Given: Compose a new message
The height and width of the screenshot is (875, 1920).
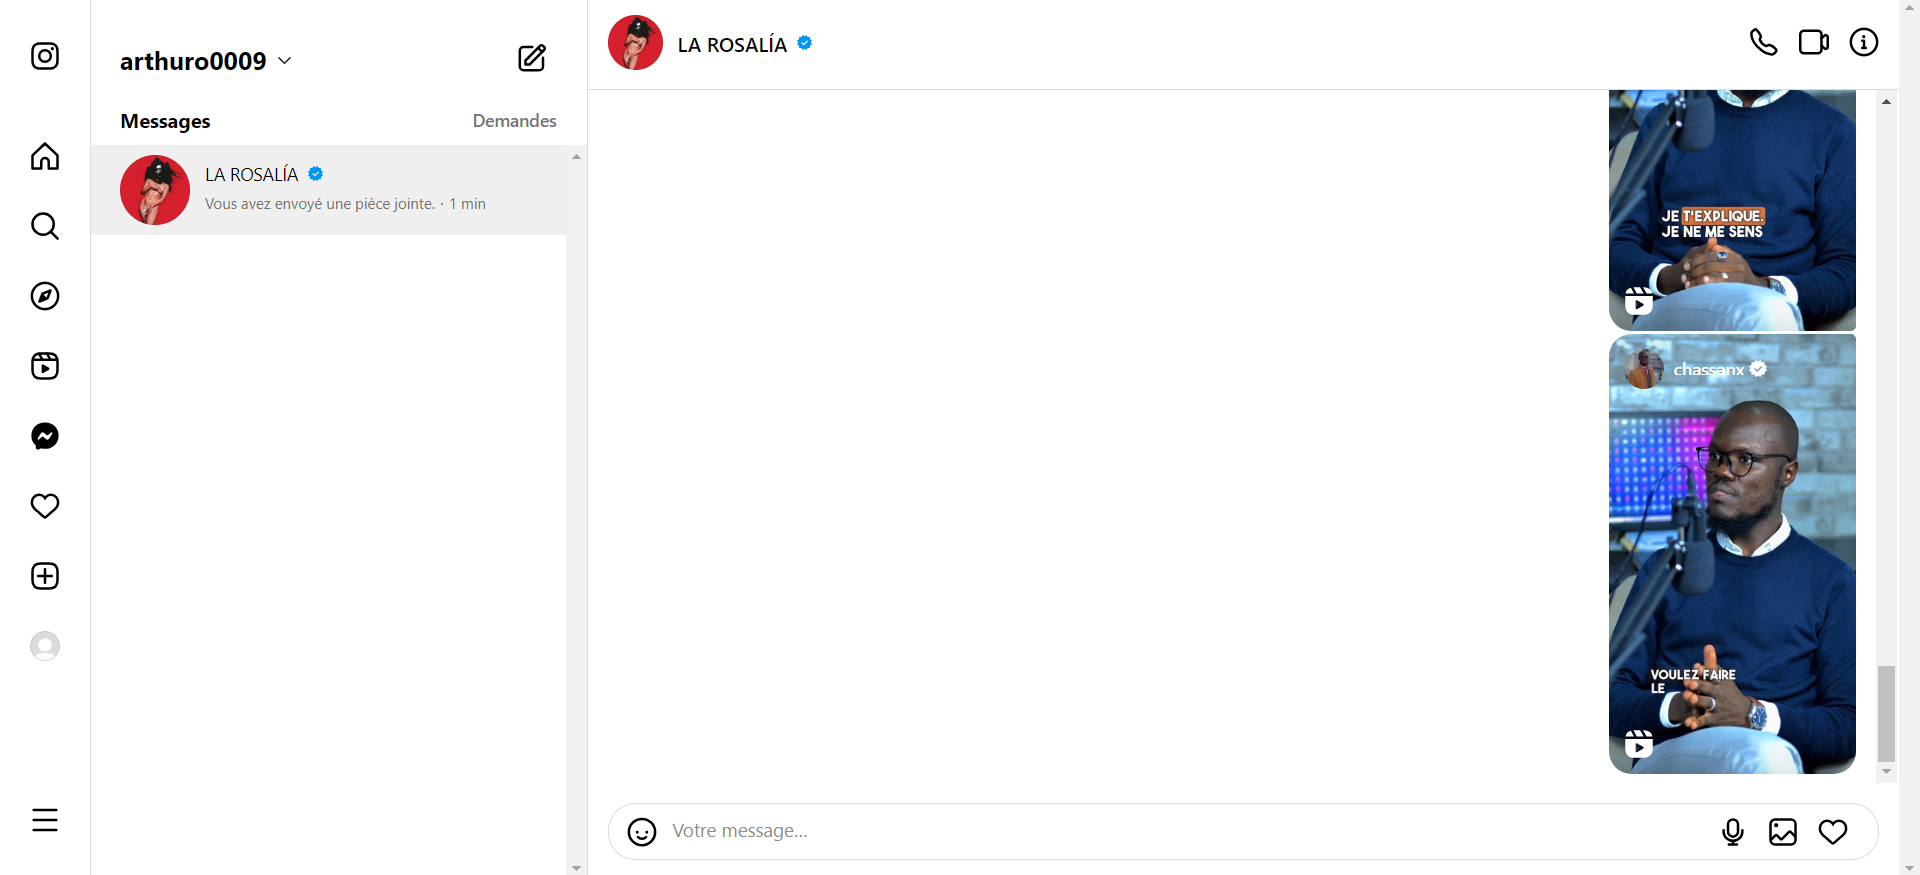Looking at the screenshot, I should click(x=532, y=58).
